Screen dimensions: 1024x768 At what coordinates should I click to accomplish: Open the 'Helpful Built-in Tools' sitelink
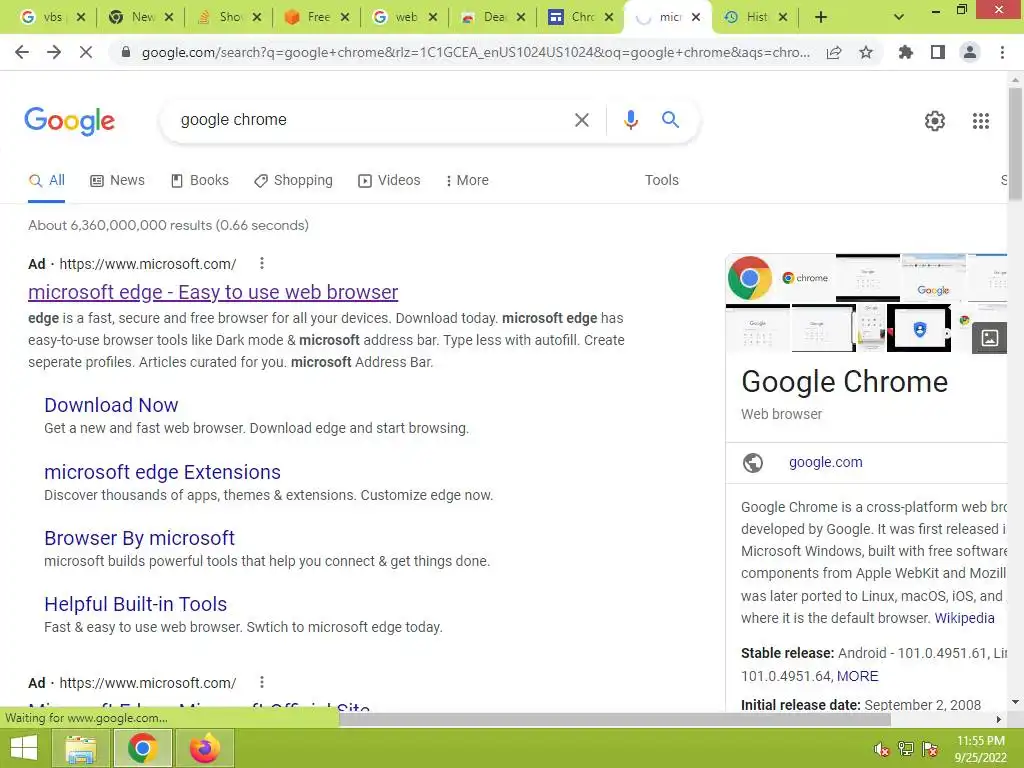click(x=136, y=604)
